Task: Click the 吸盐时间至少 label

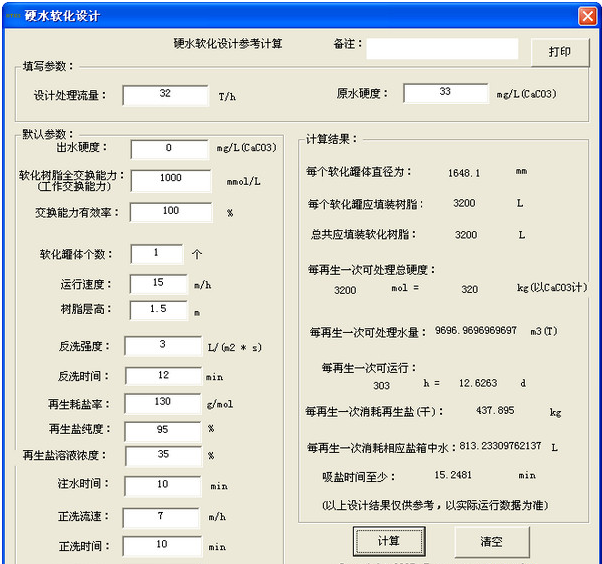Action: (359, 477)
